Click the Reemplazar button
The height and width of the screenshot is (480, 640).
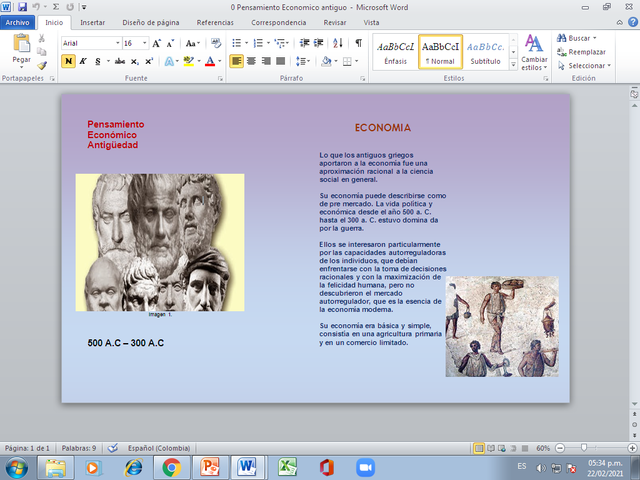[x=581, y=52]
